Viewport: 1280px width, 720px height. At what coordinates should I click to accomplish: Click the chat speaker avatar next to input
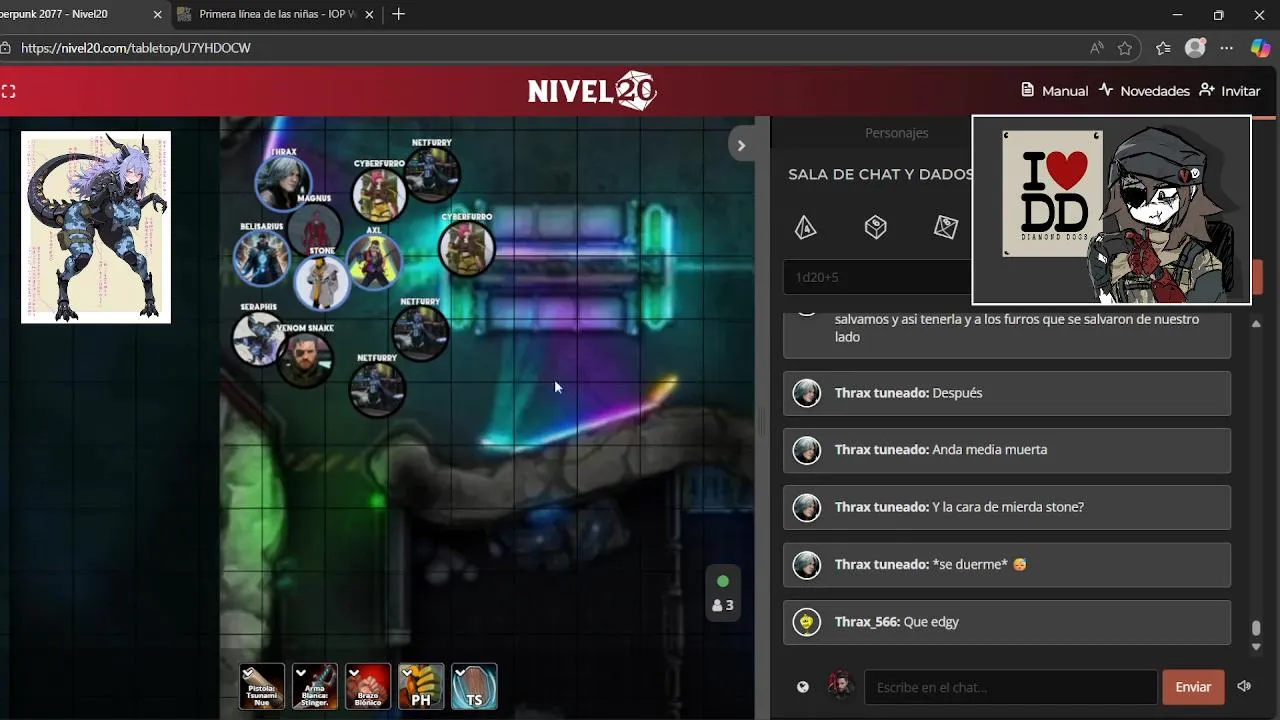coord(841,686)
